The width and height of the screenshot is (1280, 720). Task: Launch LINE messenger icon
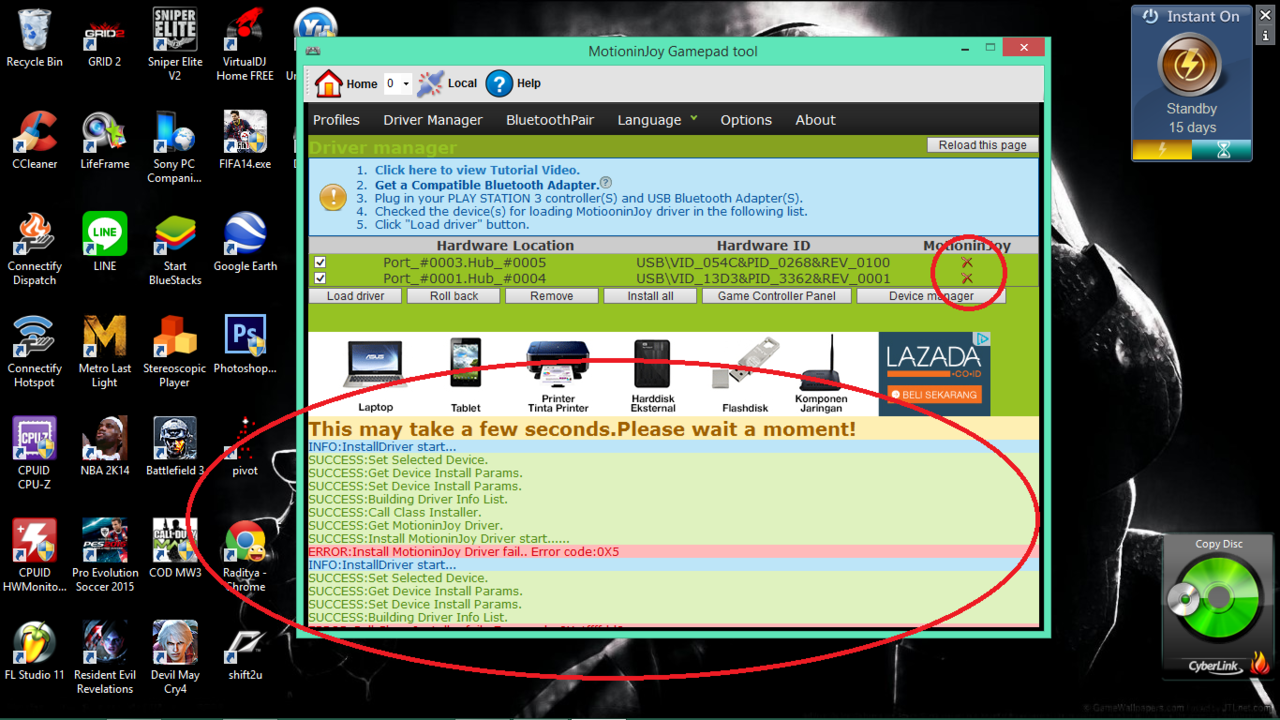pyautogui.click(x=104, y=242)
